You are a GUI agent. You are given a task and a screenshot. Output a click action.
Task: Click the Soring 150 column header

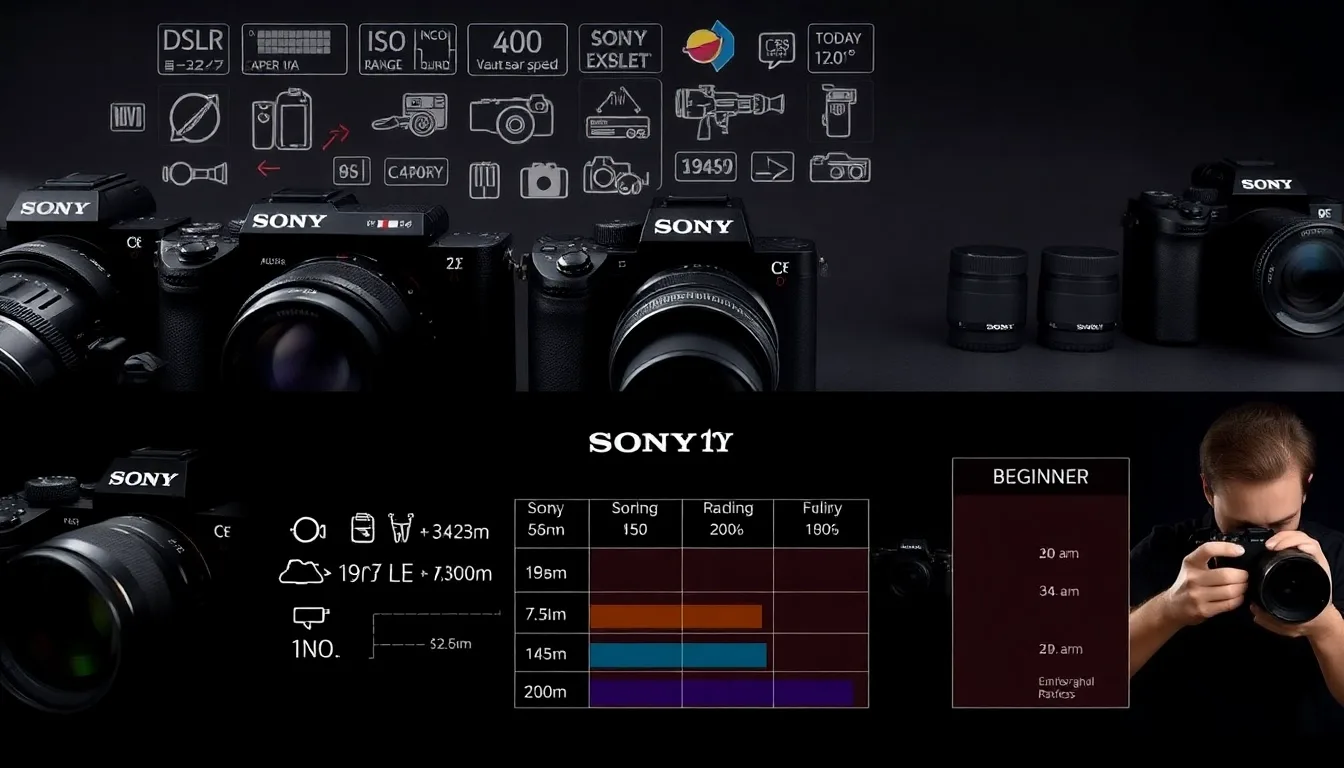635,519
